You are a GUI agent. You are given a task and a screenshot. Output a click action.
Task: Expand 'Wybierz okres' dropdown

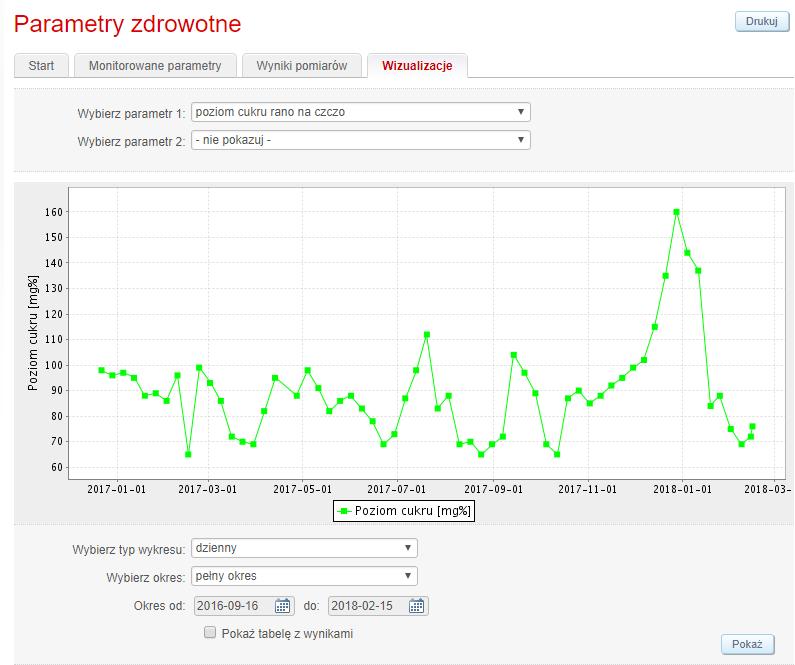304,576
